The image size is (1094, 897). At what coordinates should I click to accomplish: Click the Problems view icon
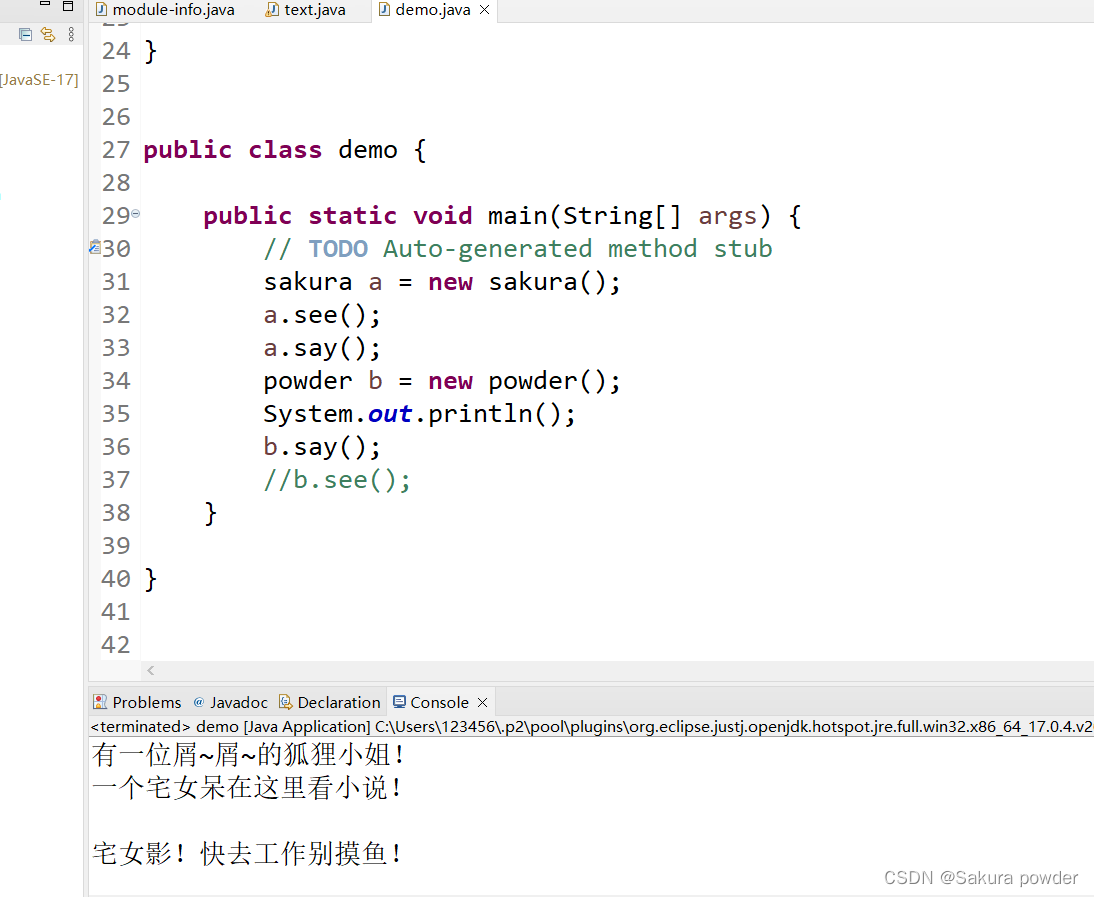click(98, 702)
